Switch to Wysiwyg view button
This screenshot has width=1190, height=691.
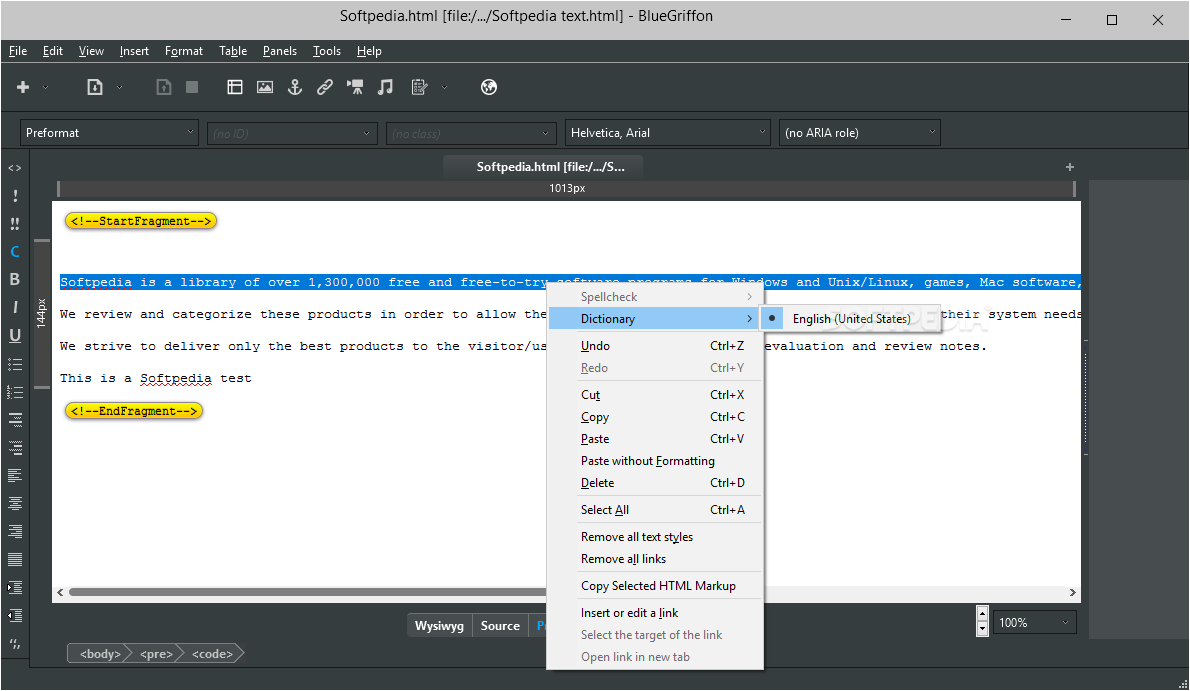[439, 626]
